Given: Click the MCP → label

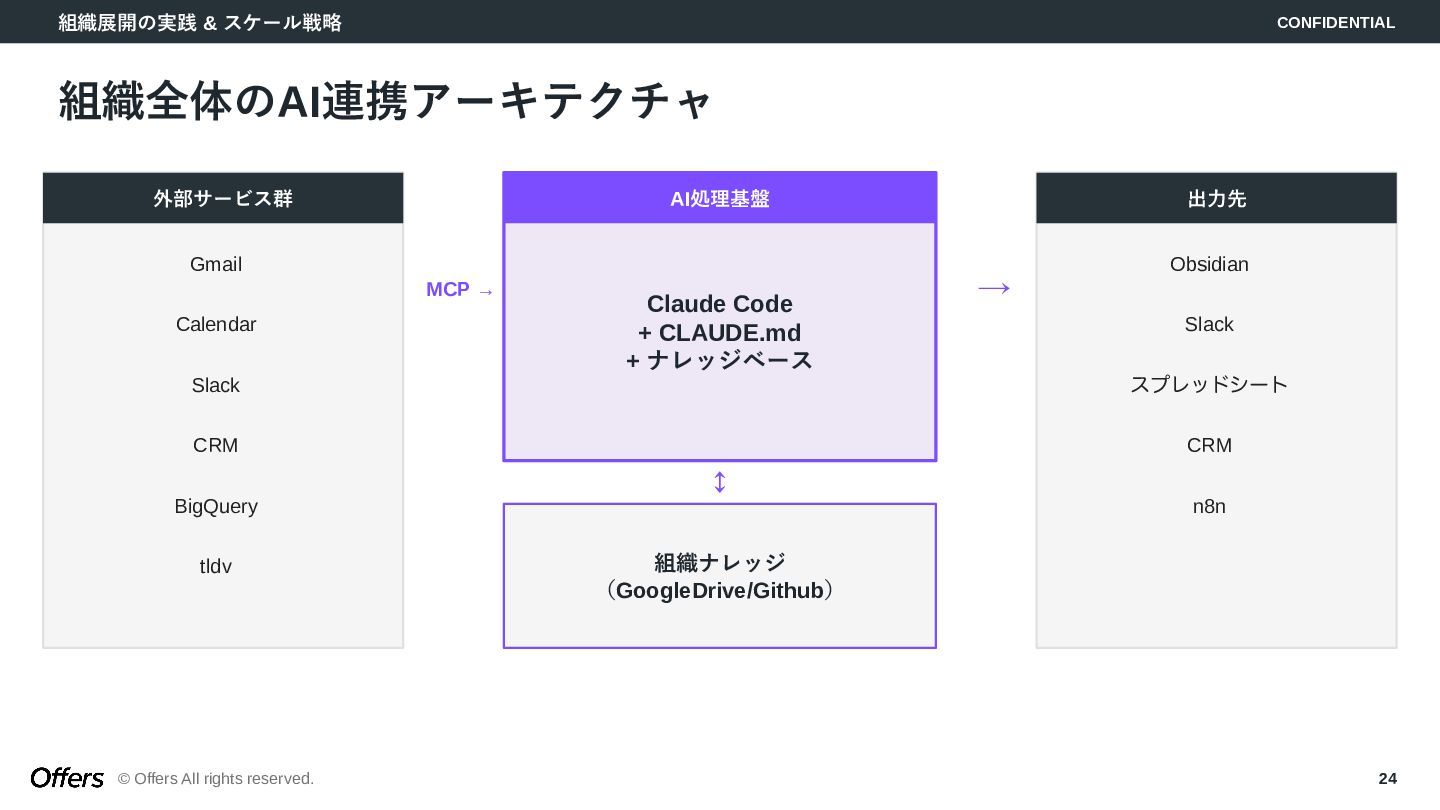Looking at the screenshot, I should tap(460, 290).
